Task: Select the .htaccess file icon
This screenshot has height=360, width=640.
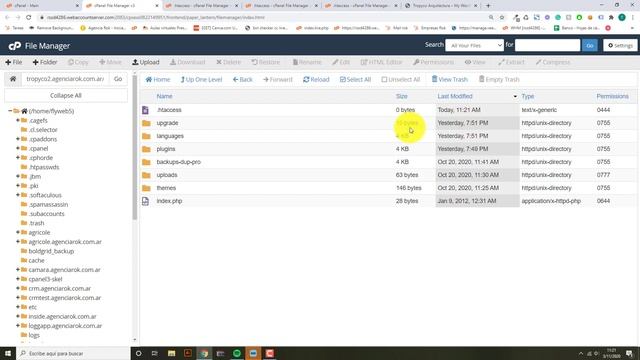Action: click(x=145, y=110)
